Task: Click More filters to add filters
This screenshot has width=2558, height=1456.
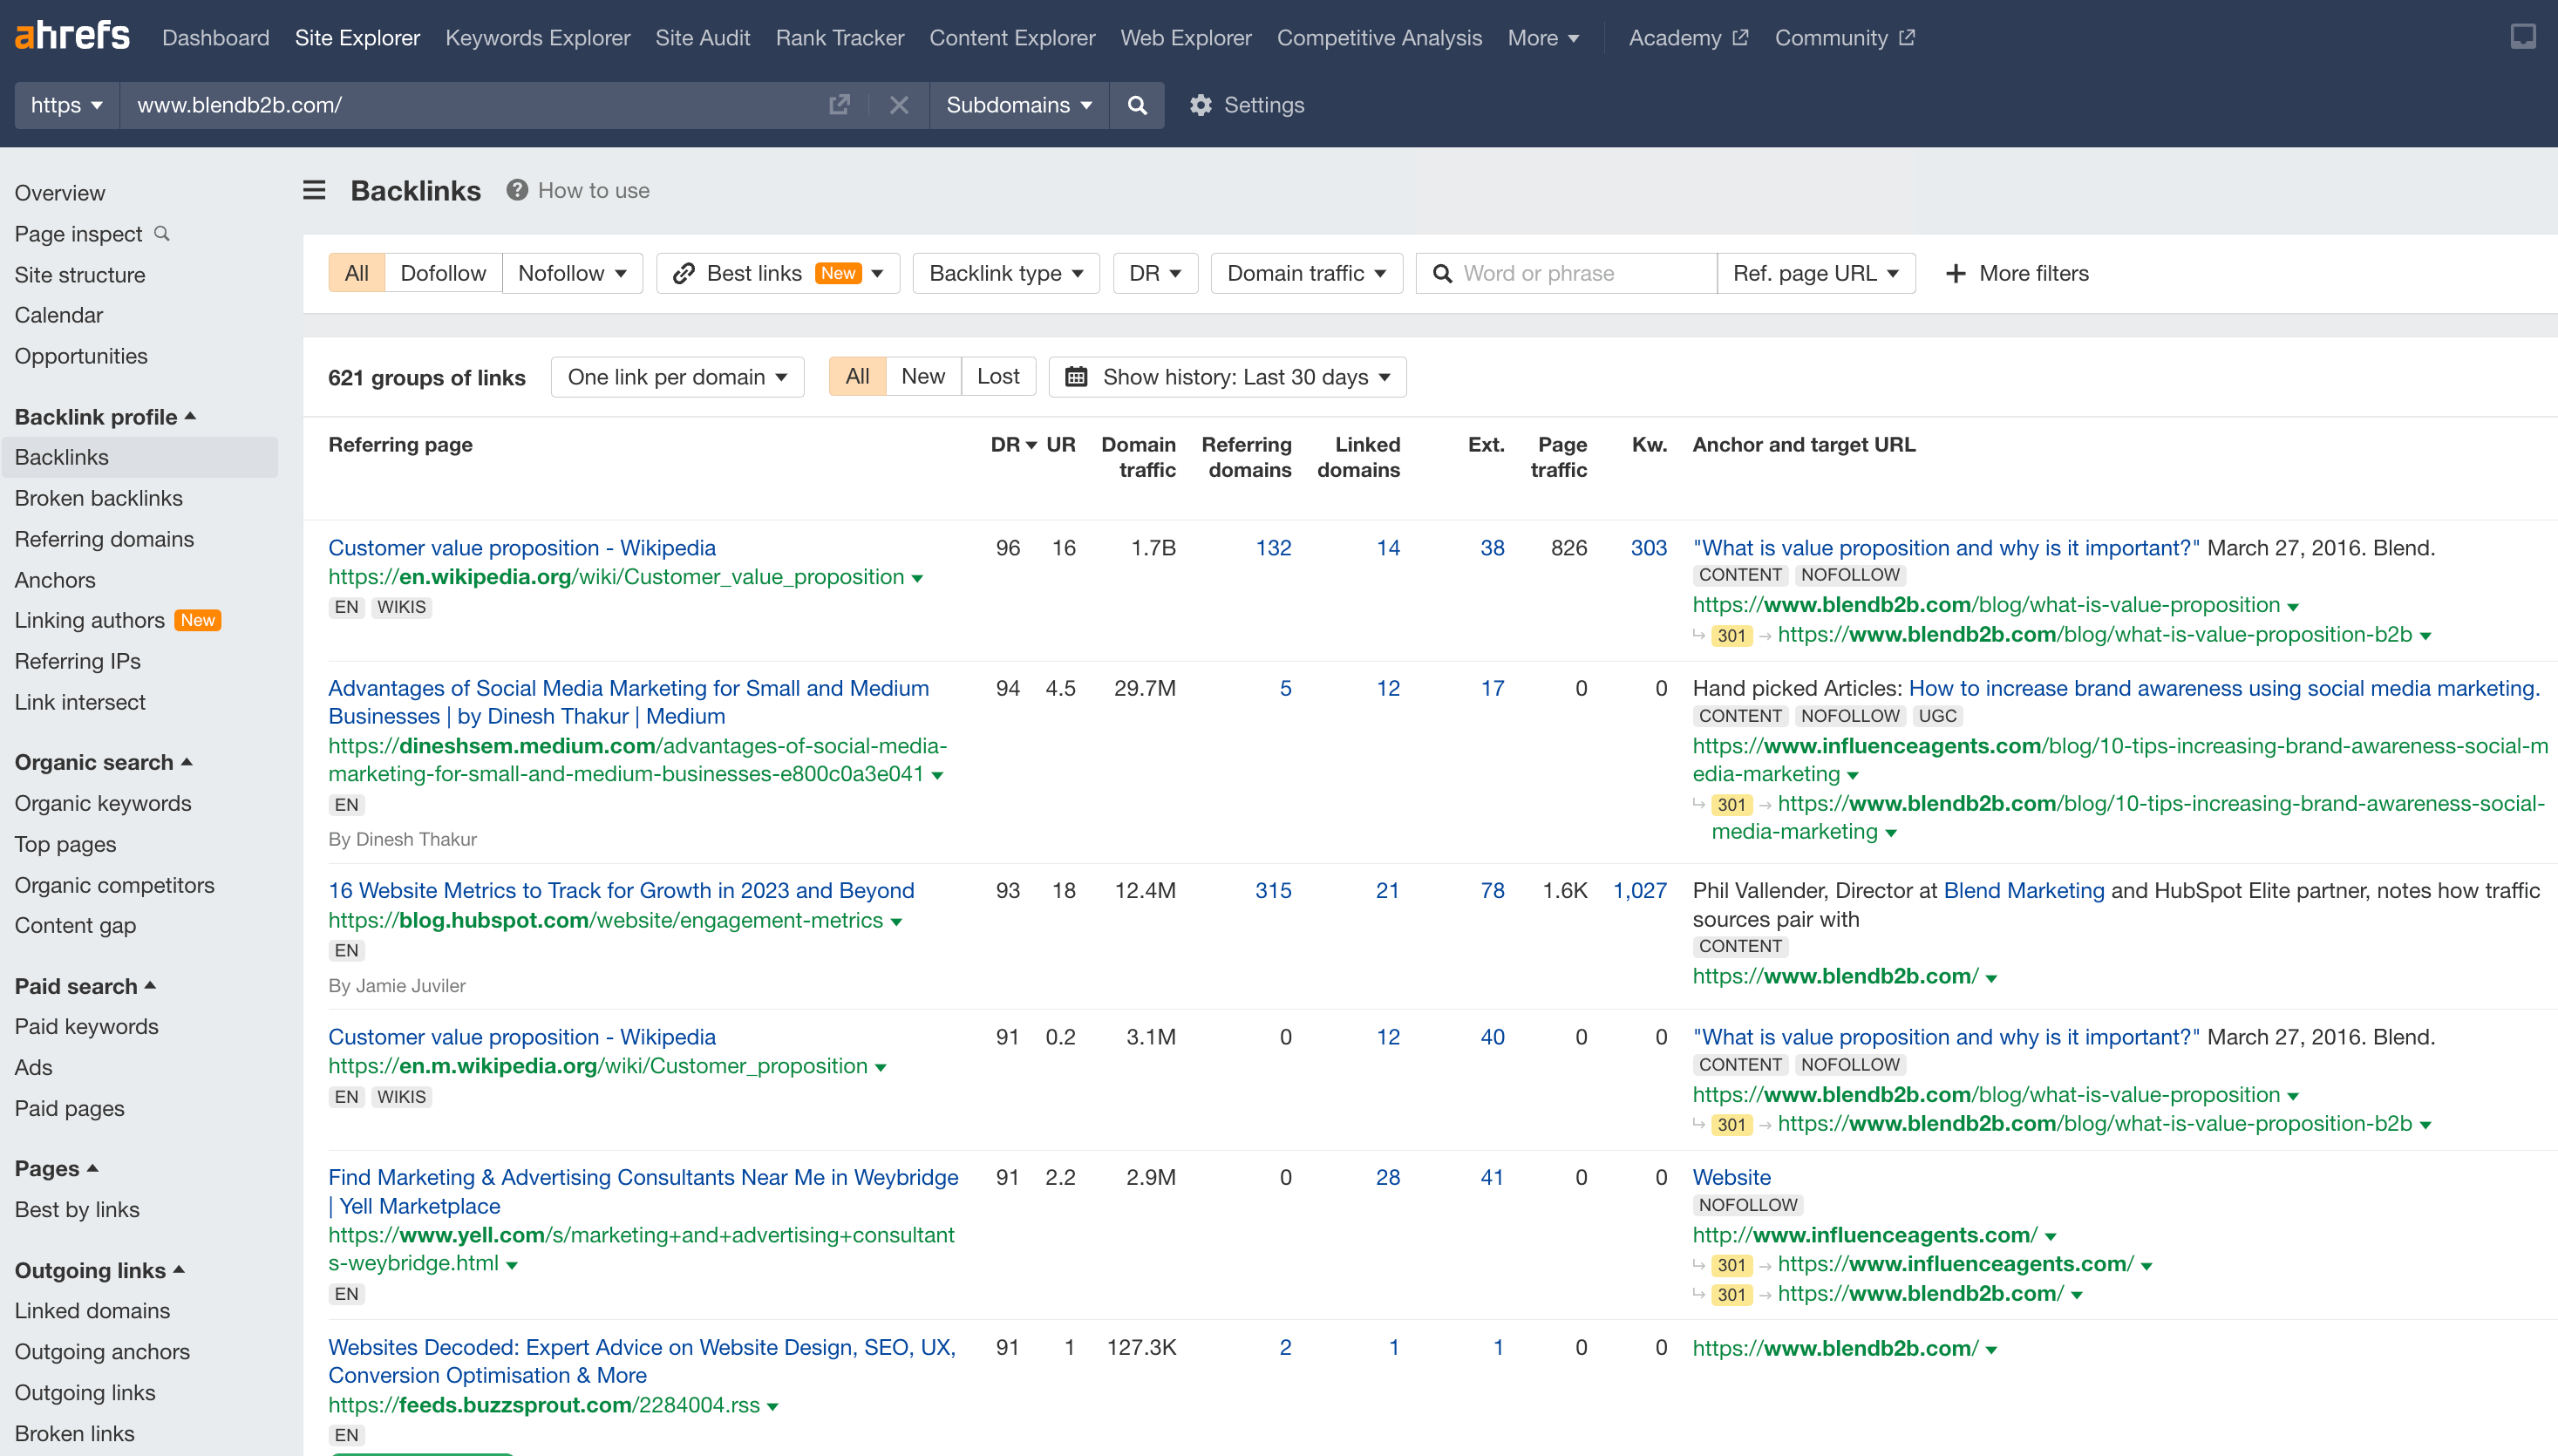Action: point(2017,273)
